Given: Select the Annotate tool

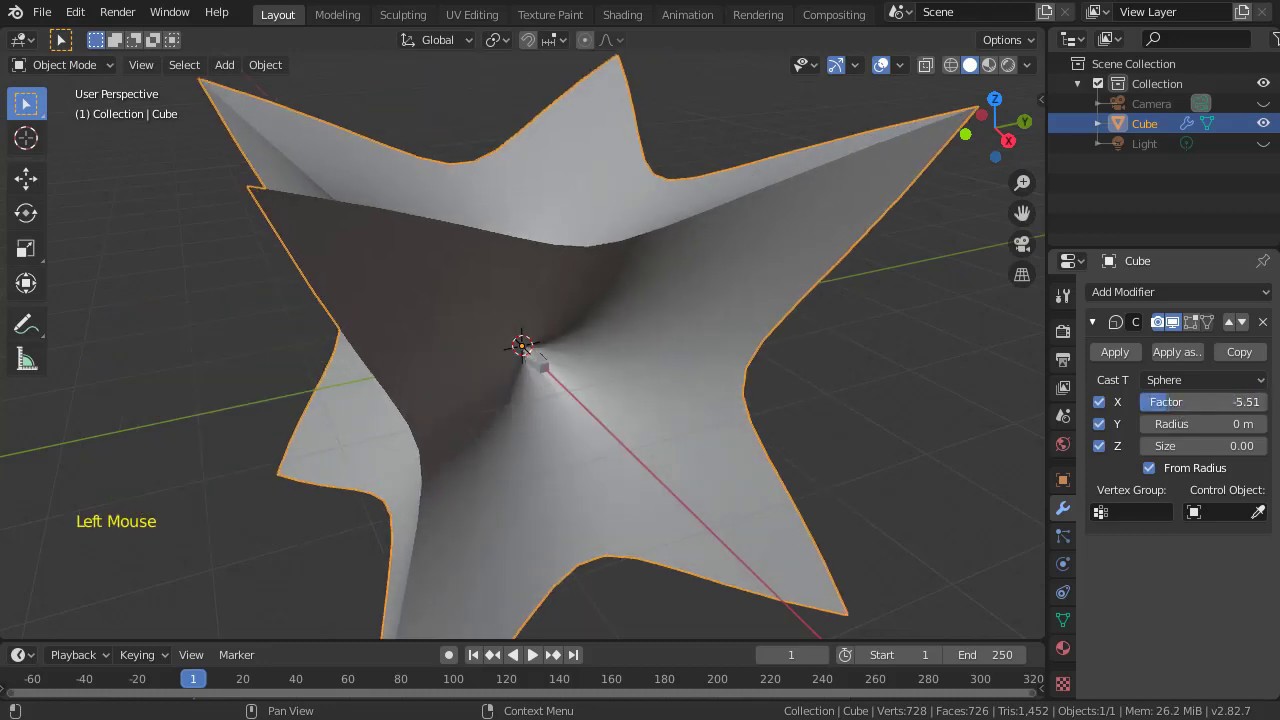Looking at the screenshot, I should [26, 325].
